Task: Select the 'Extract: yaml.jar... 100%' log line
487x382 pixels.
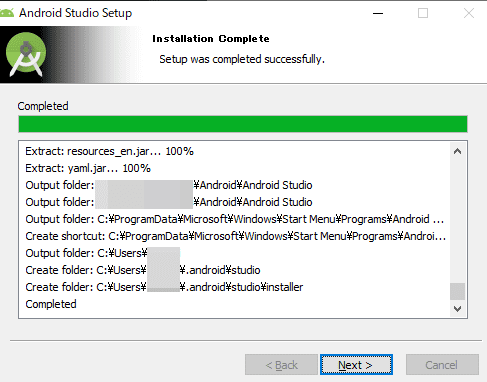Action: (88, 168)
